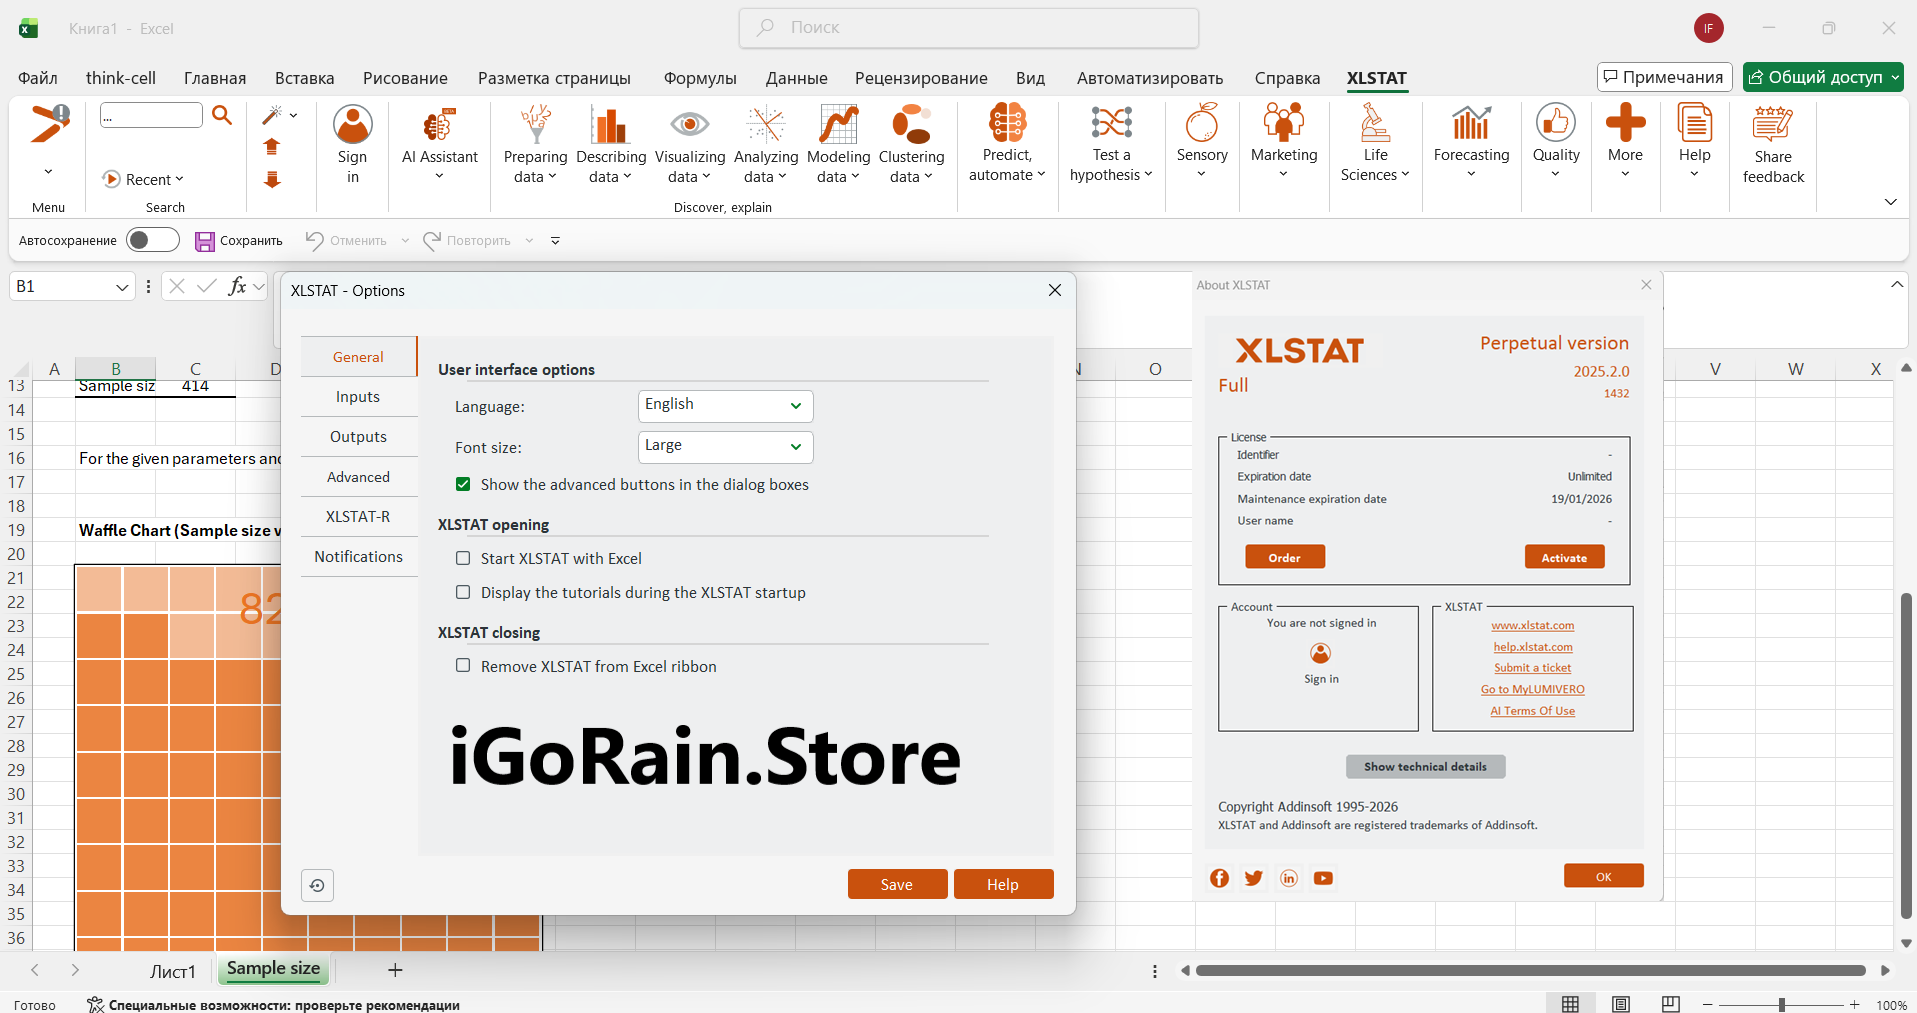Click the reset defaults icon in Options

click(317, 885)
